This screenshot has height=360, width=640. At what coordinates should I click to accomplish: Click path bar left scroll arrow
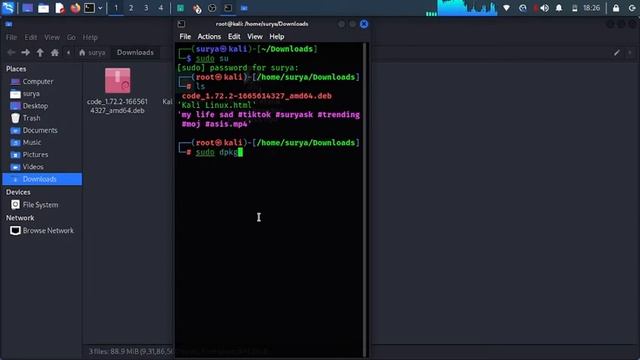tap(69, 52)
